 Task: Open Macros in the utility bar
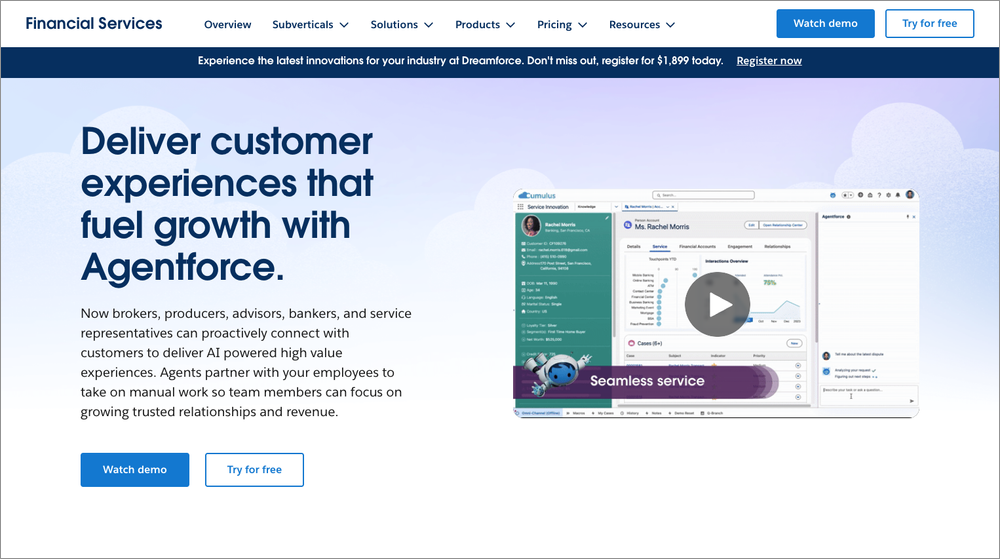click(576, 413)
